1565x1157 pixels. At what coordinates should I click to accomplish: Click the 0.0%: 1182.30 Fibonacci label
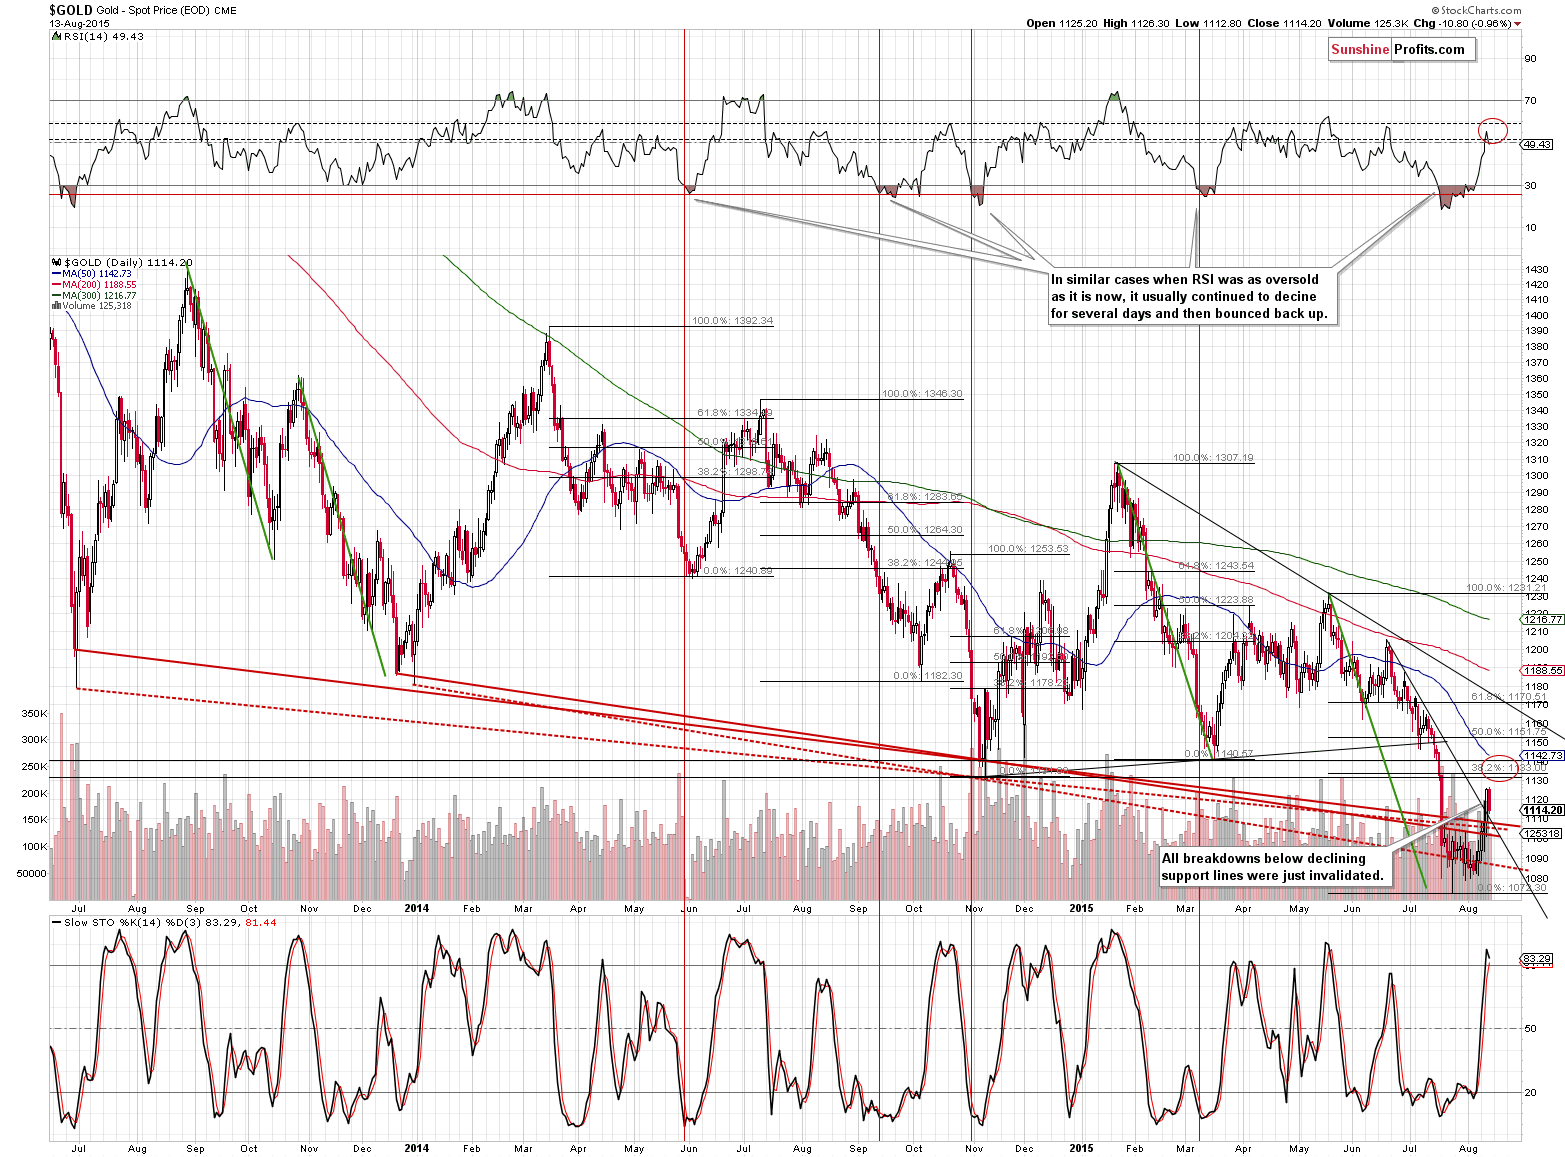(928, 676)
